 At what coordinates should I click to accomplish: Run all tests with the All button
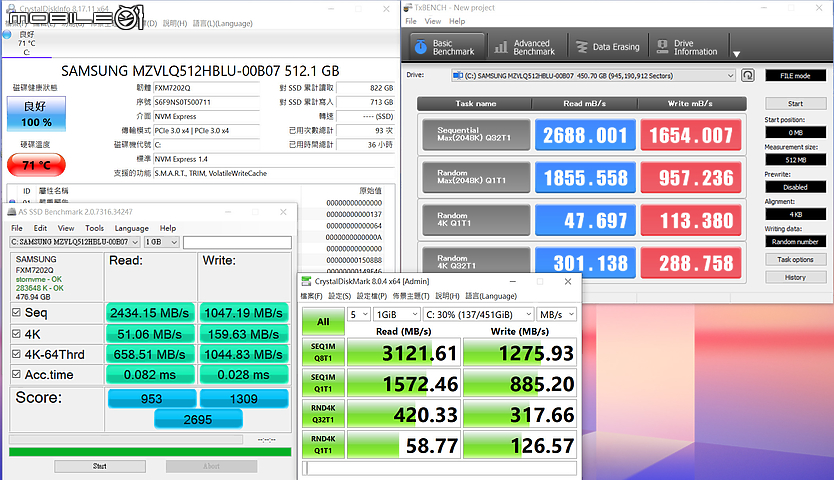323,322
